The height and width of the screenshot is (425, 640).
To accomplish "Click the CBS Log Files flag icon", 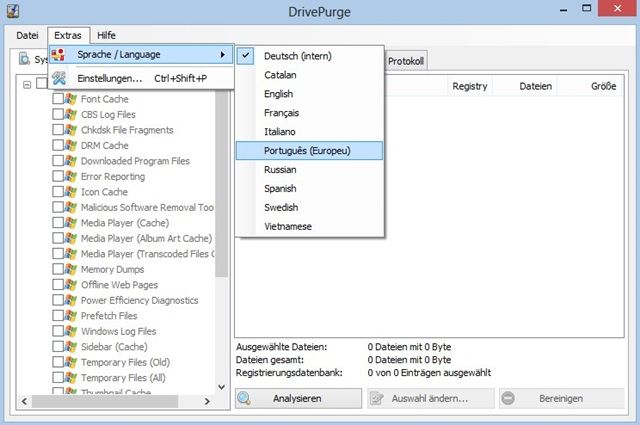I will point(71,114).
